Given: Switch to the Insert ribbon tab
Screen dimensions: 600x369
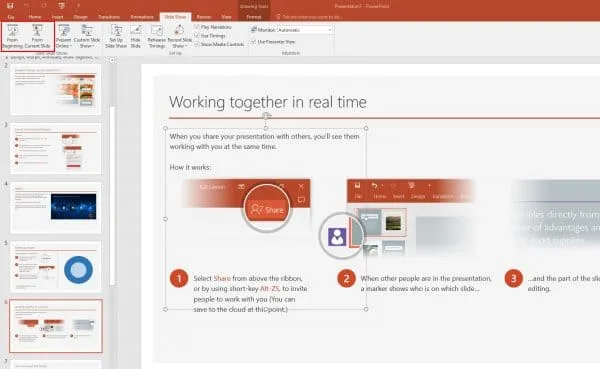Looking at the screenshot, I should (57, 17).
